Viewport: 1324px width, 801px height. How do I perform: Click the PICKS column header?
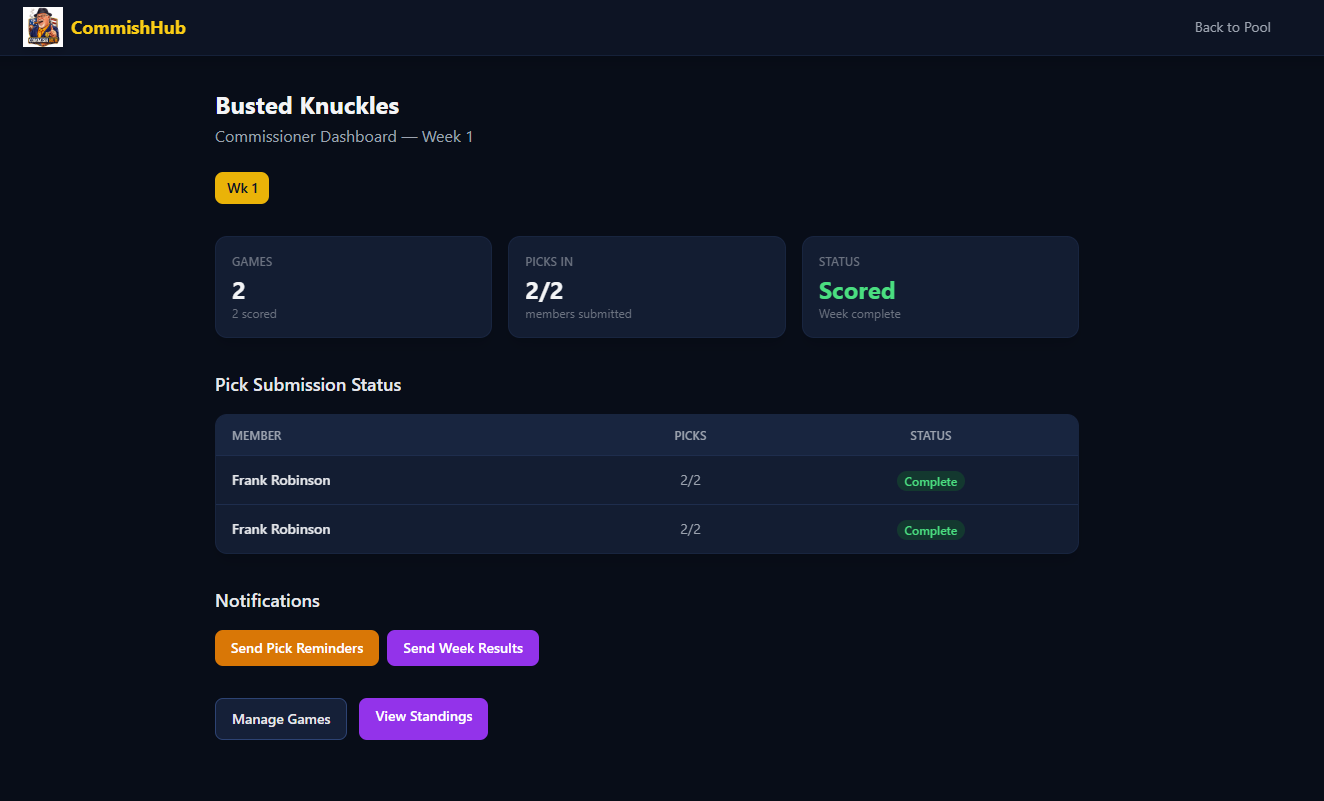click(x=690, y=436)
